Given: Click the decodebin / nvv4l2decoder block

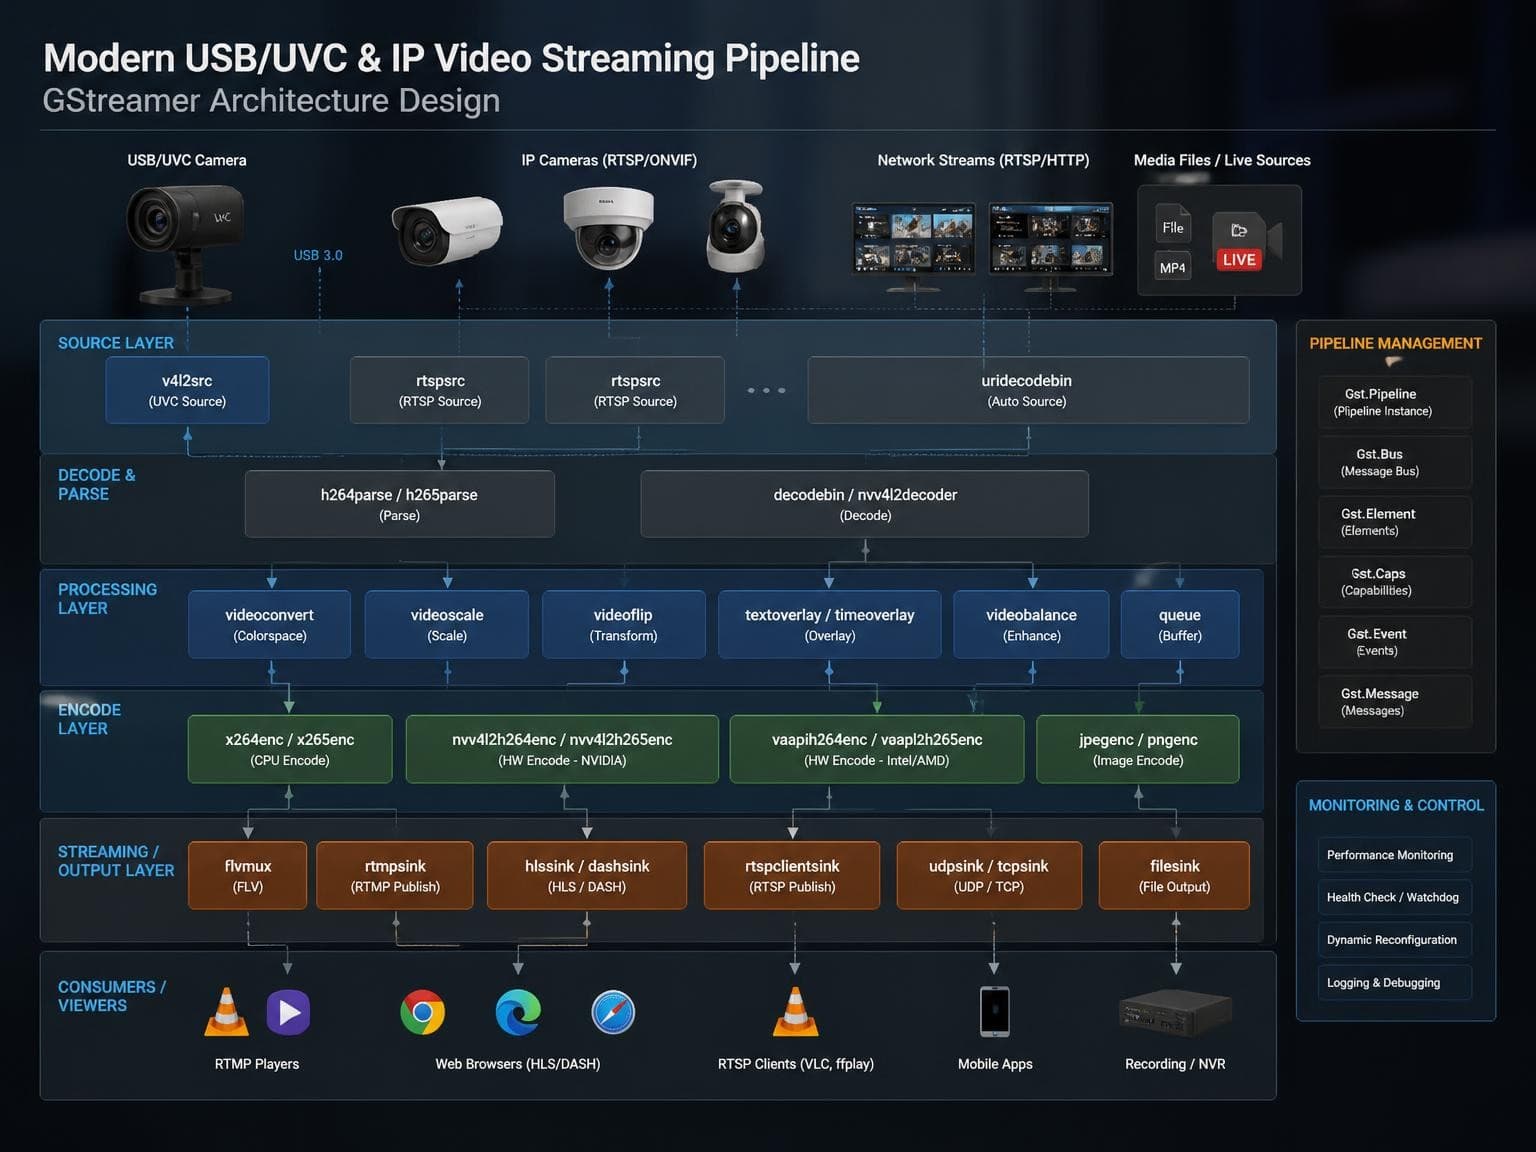Looking at the screenshot, I should coord(865,504).
